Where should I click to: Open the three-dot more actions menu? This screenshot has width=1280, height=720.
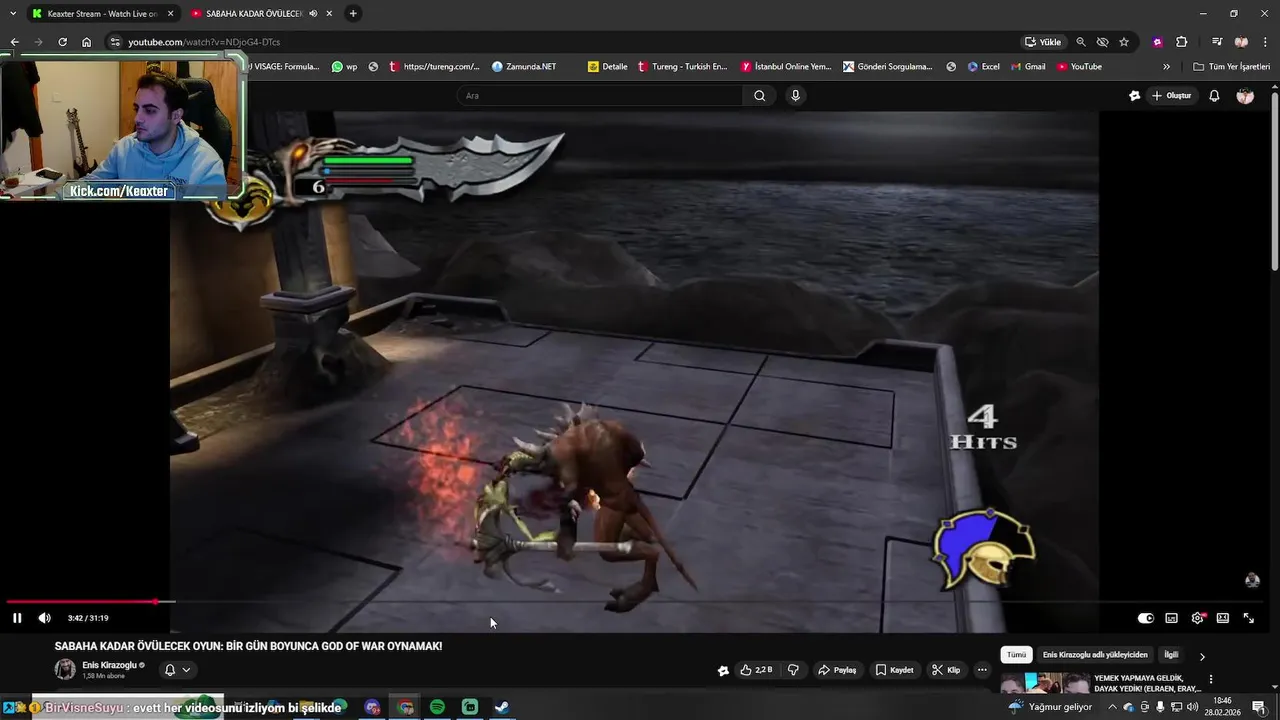pos(983,670)
